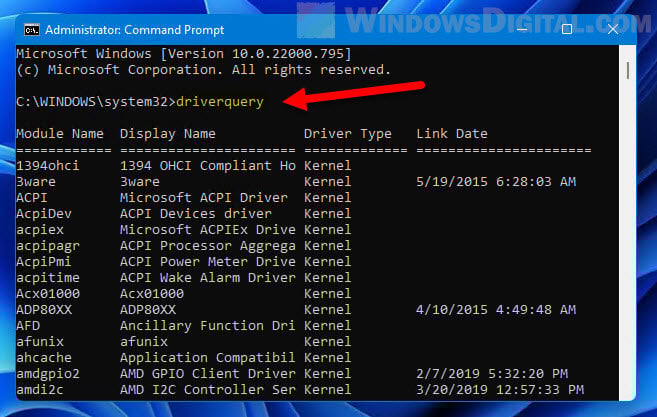This screenshot has width=657, height=417.
Task: Click the 'driverquery' command text
Action: (x=220, y=102)
